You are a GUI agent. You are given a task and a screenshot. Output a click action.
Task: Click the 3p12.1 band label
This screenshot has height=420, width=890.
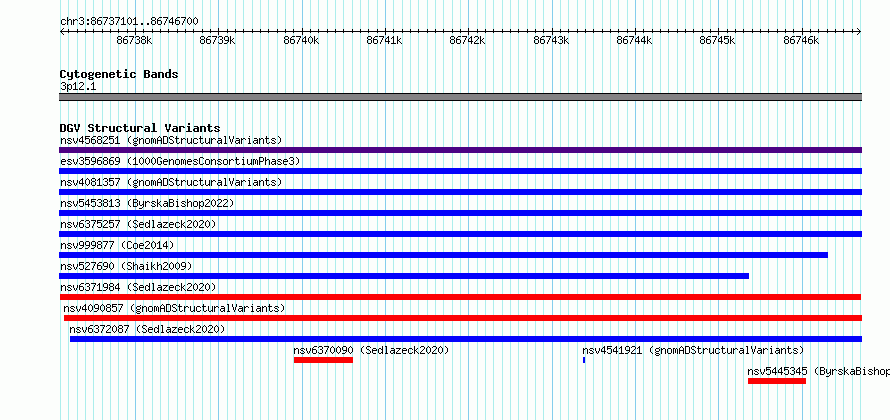[77, 87]
